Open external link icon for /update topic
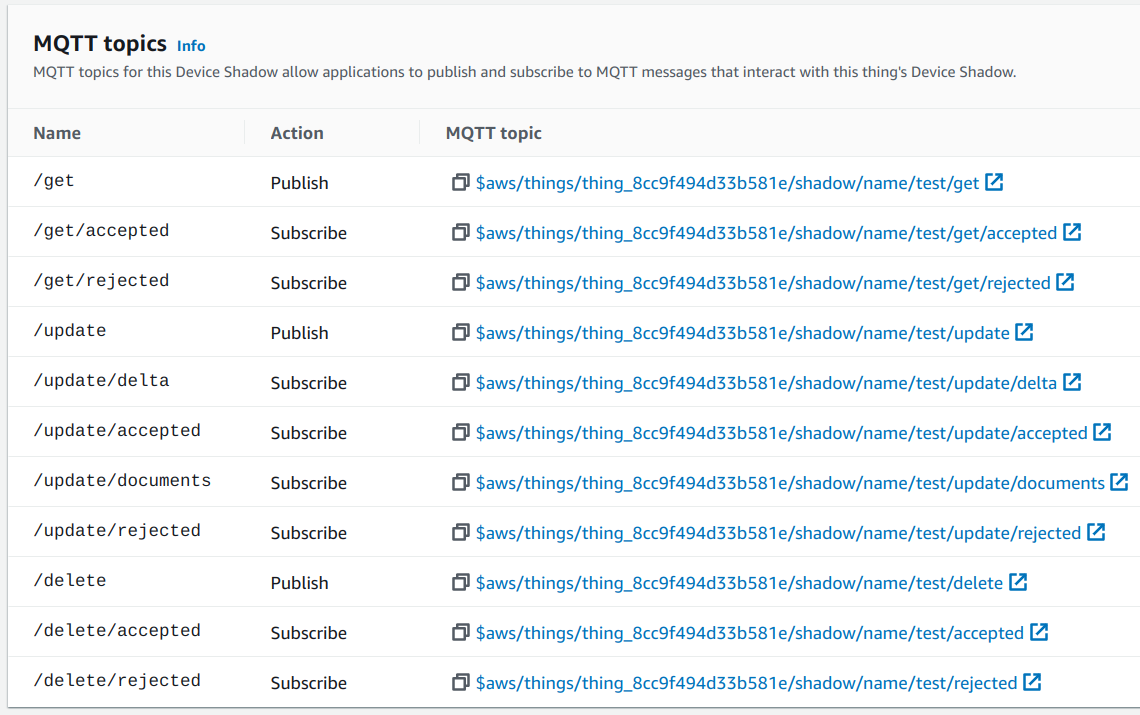This screenshot has height=715, width=1140. pos(1024,332)
